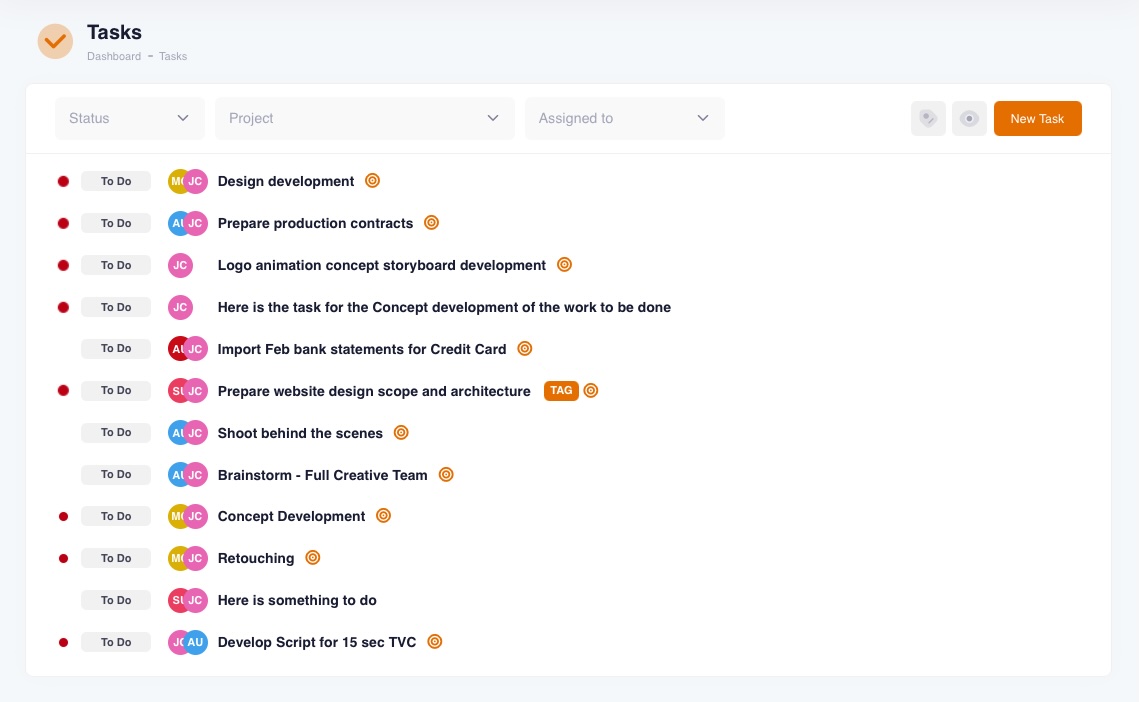Expand the Project filter dropdown

(364, 118)
